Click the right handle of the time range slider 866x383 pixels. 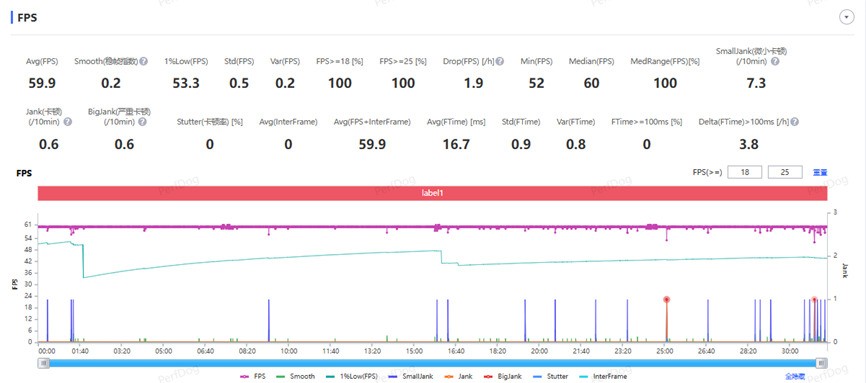[822, 363]
